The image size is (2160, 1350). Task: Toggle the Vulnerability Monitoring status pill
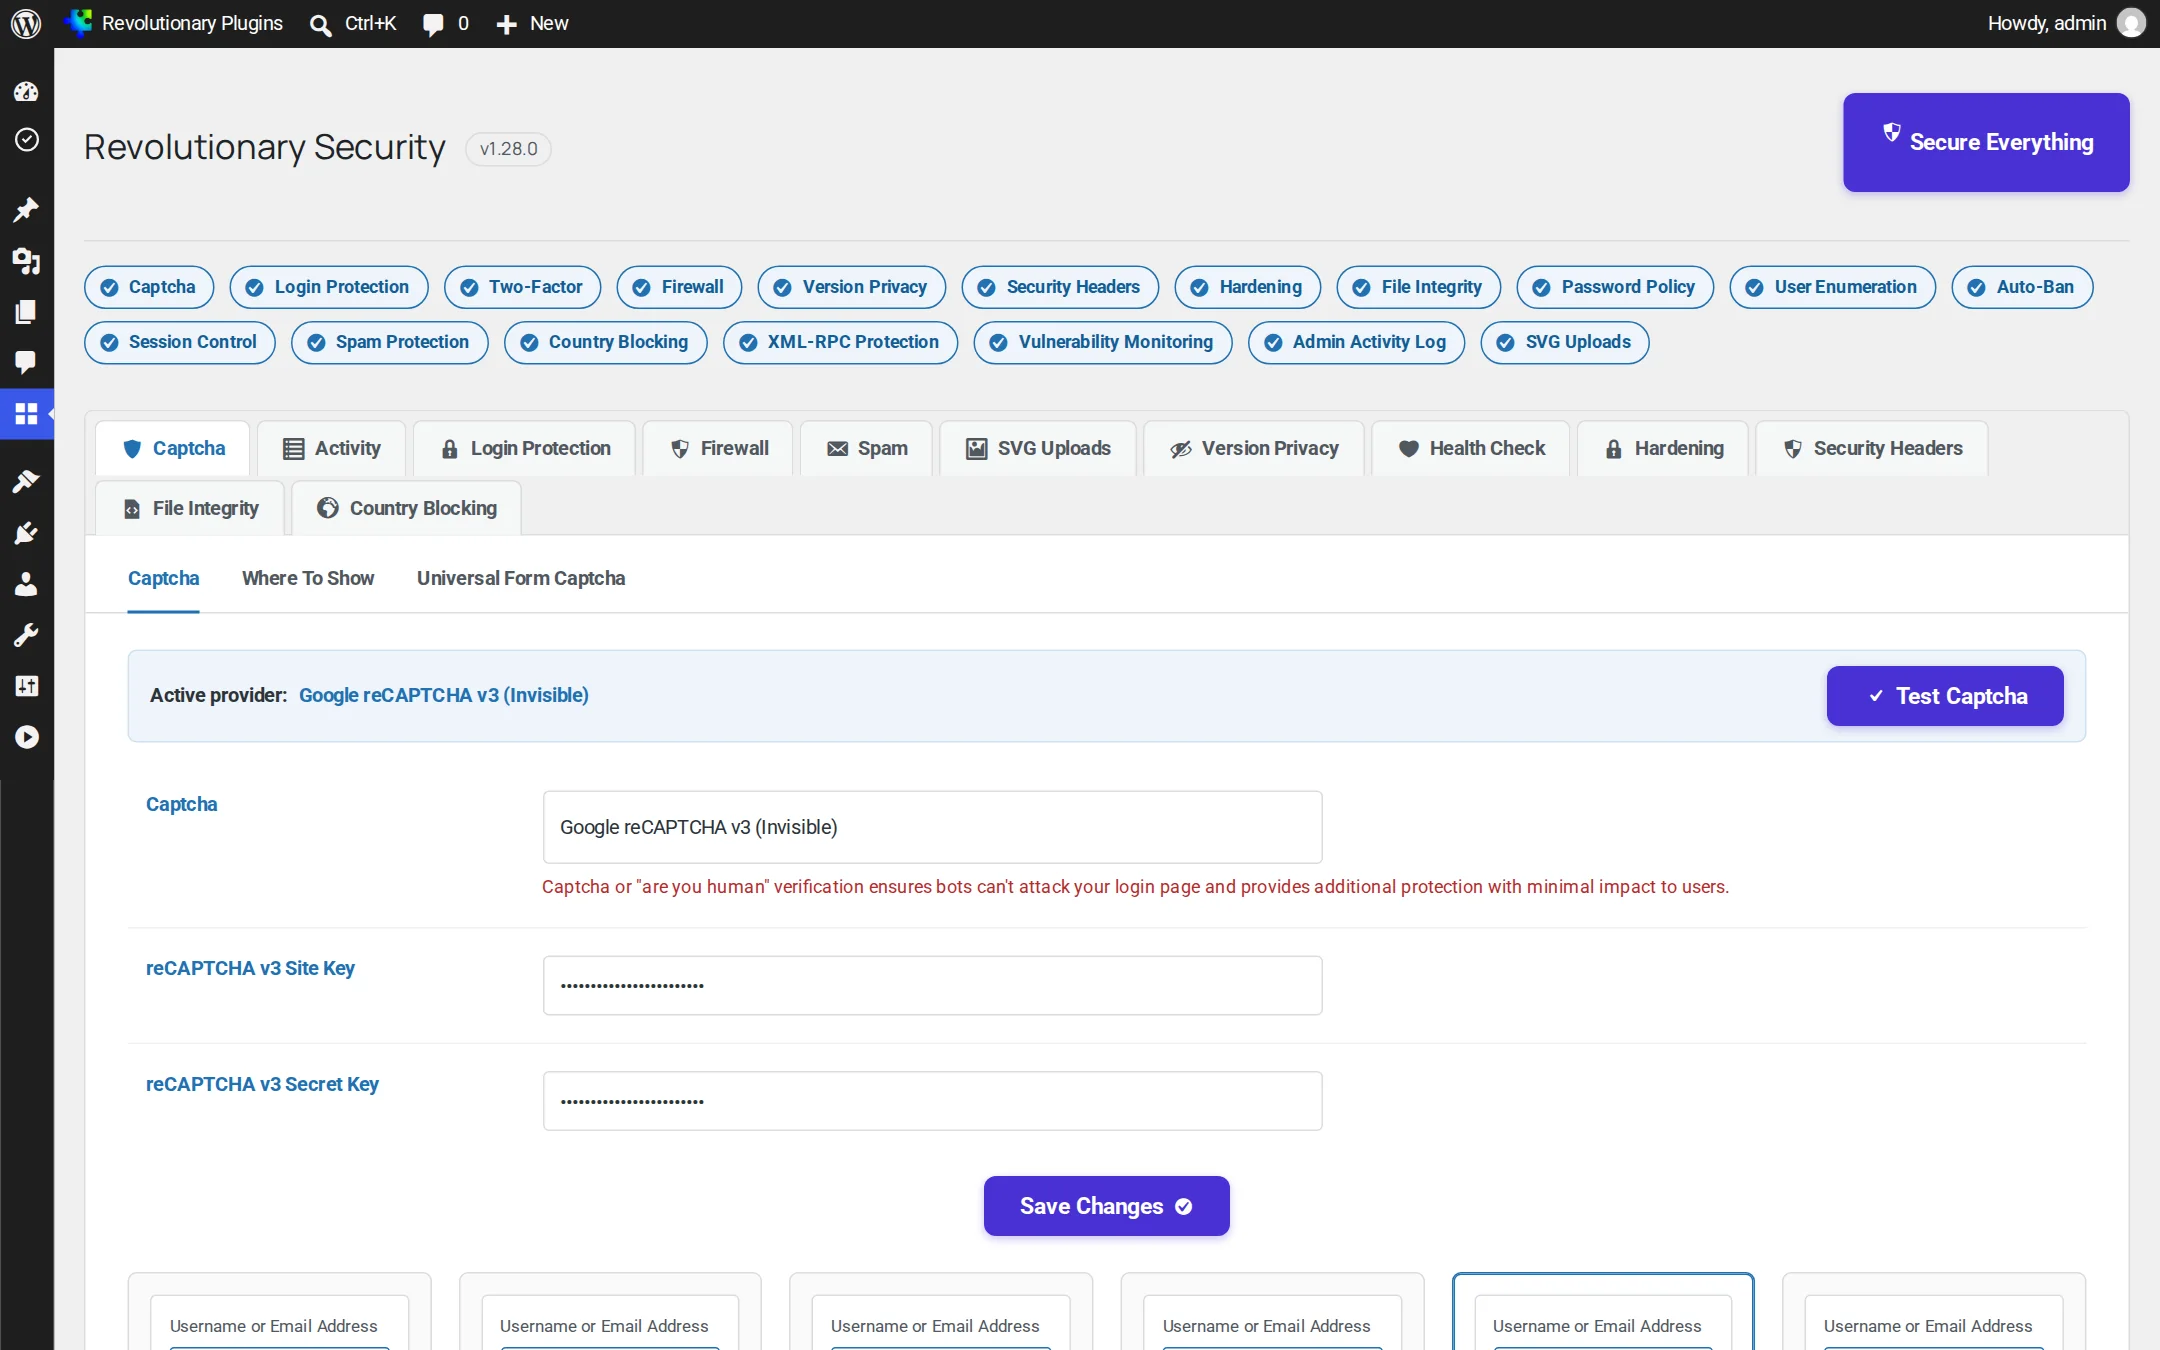pyautogui.click(x=1103, y=342)
